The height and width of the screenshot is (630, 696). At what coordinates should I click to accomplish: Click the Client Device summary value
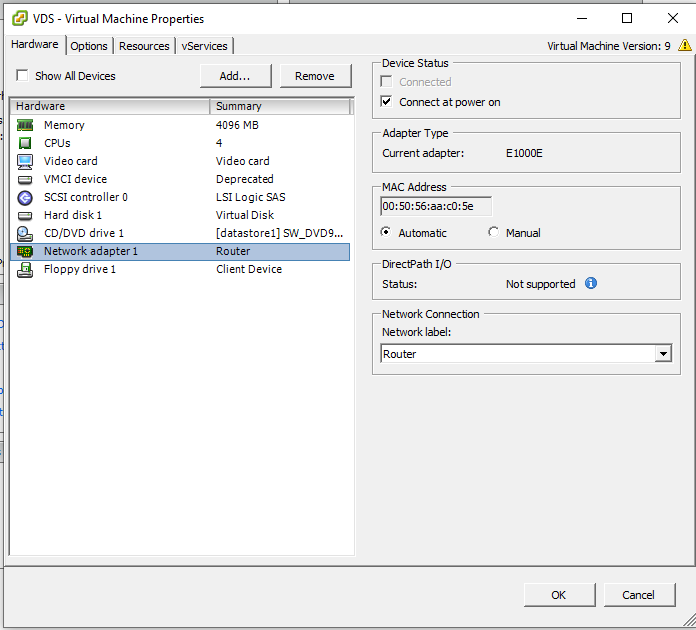(x=249, y=269)
